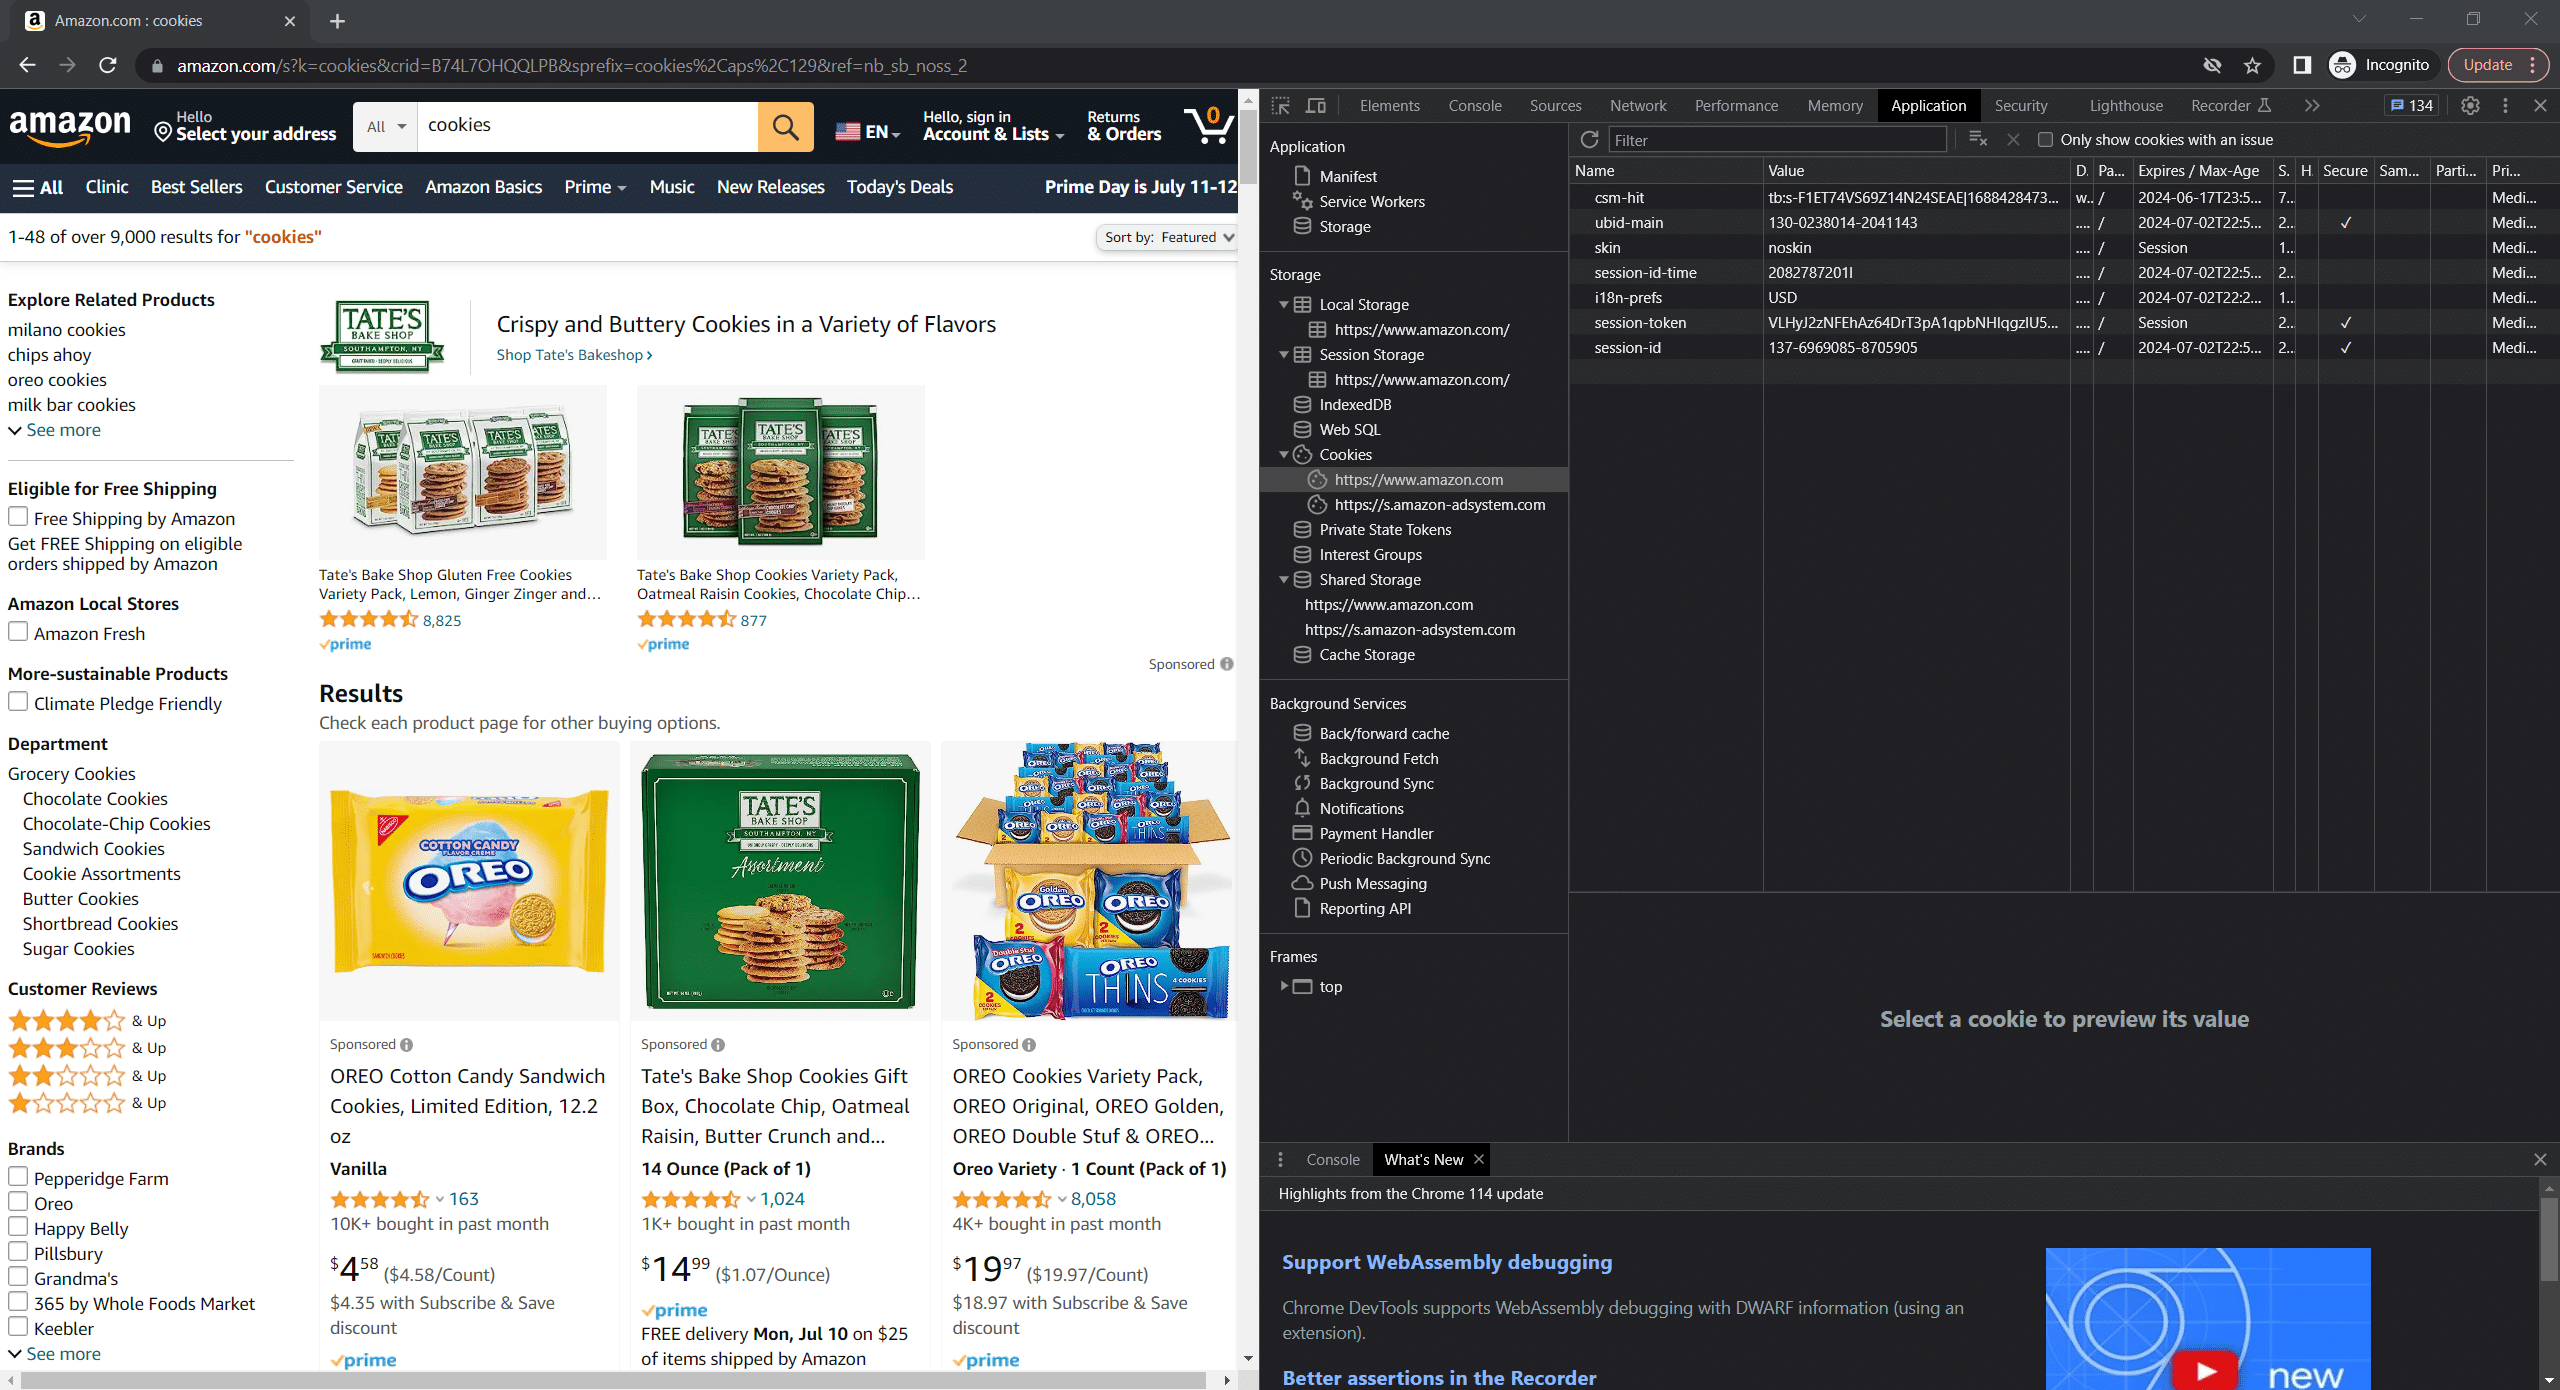Select IndexedDB in the Storage tree
The width and height of the screenshot is (2560, 1390).
click(1354, 405)
